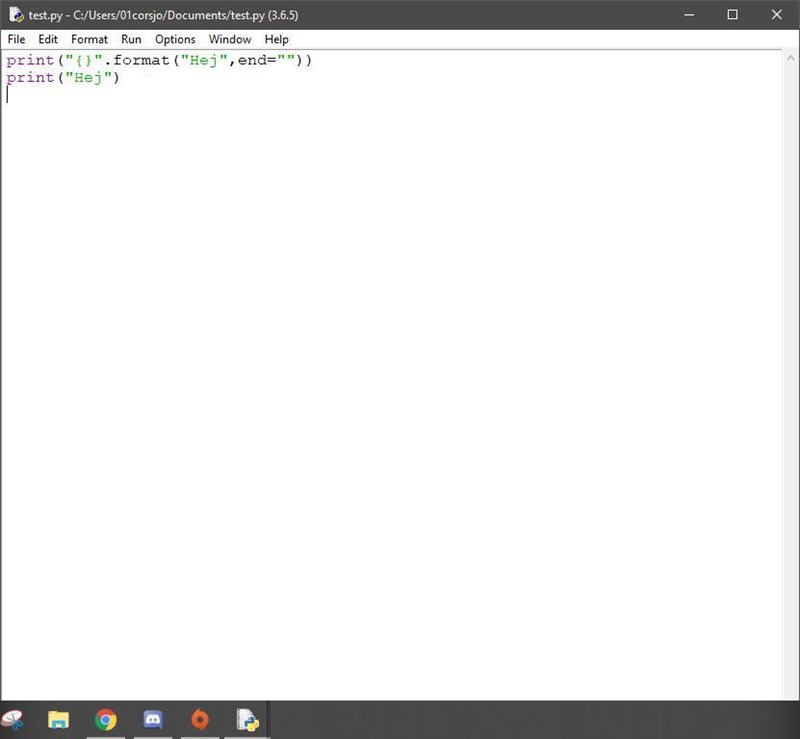This screenshot has width=800, height=739.
Task: Open the Run menu
Action: coord(131,39)
